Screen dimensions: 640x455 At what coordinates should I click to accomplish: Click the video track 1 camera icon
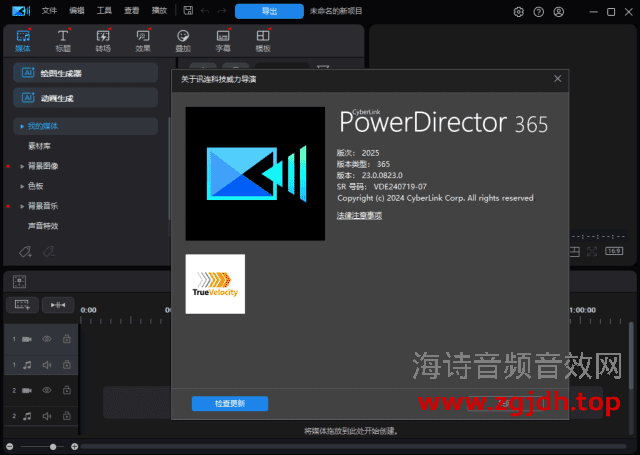tap(27, 339)
